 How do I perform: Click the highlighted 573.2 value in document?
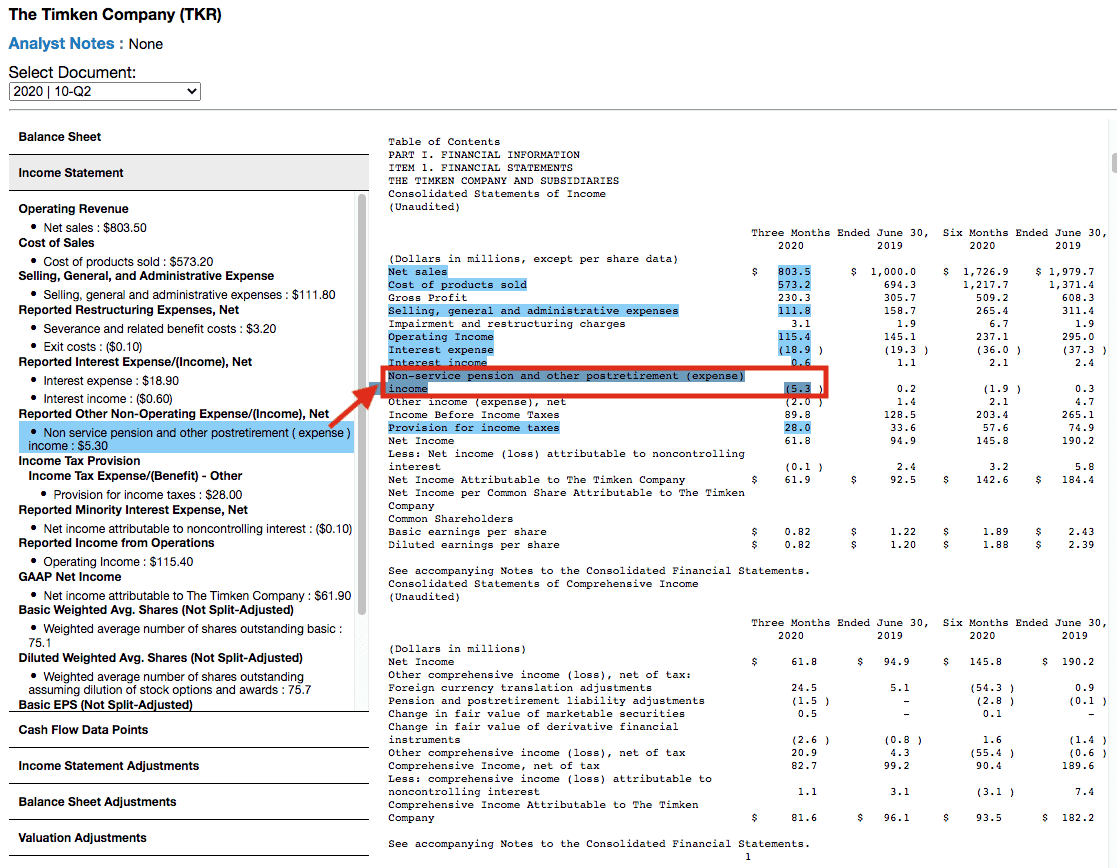coord(794,284)
